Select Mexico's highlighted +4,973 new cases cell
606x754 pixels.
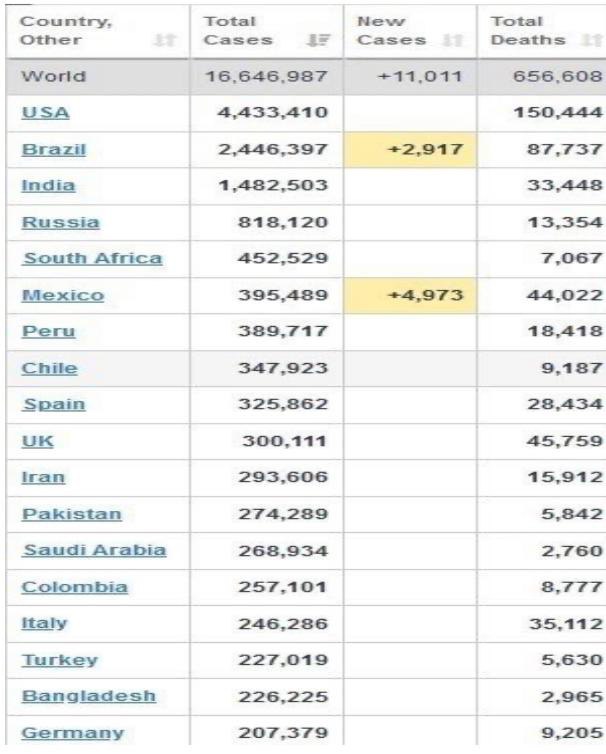411,295
